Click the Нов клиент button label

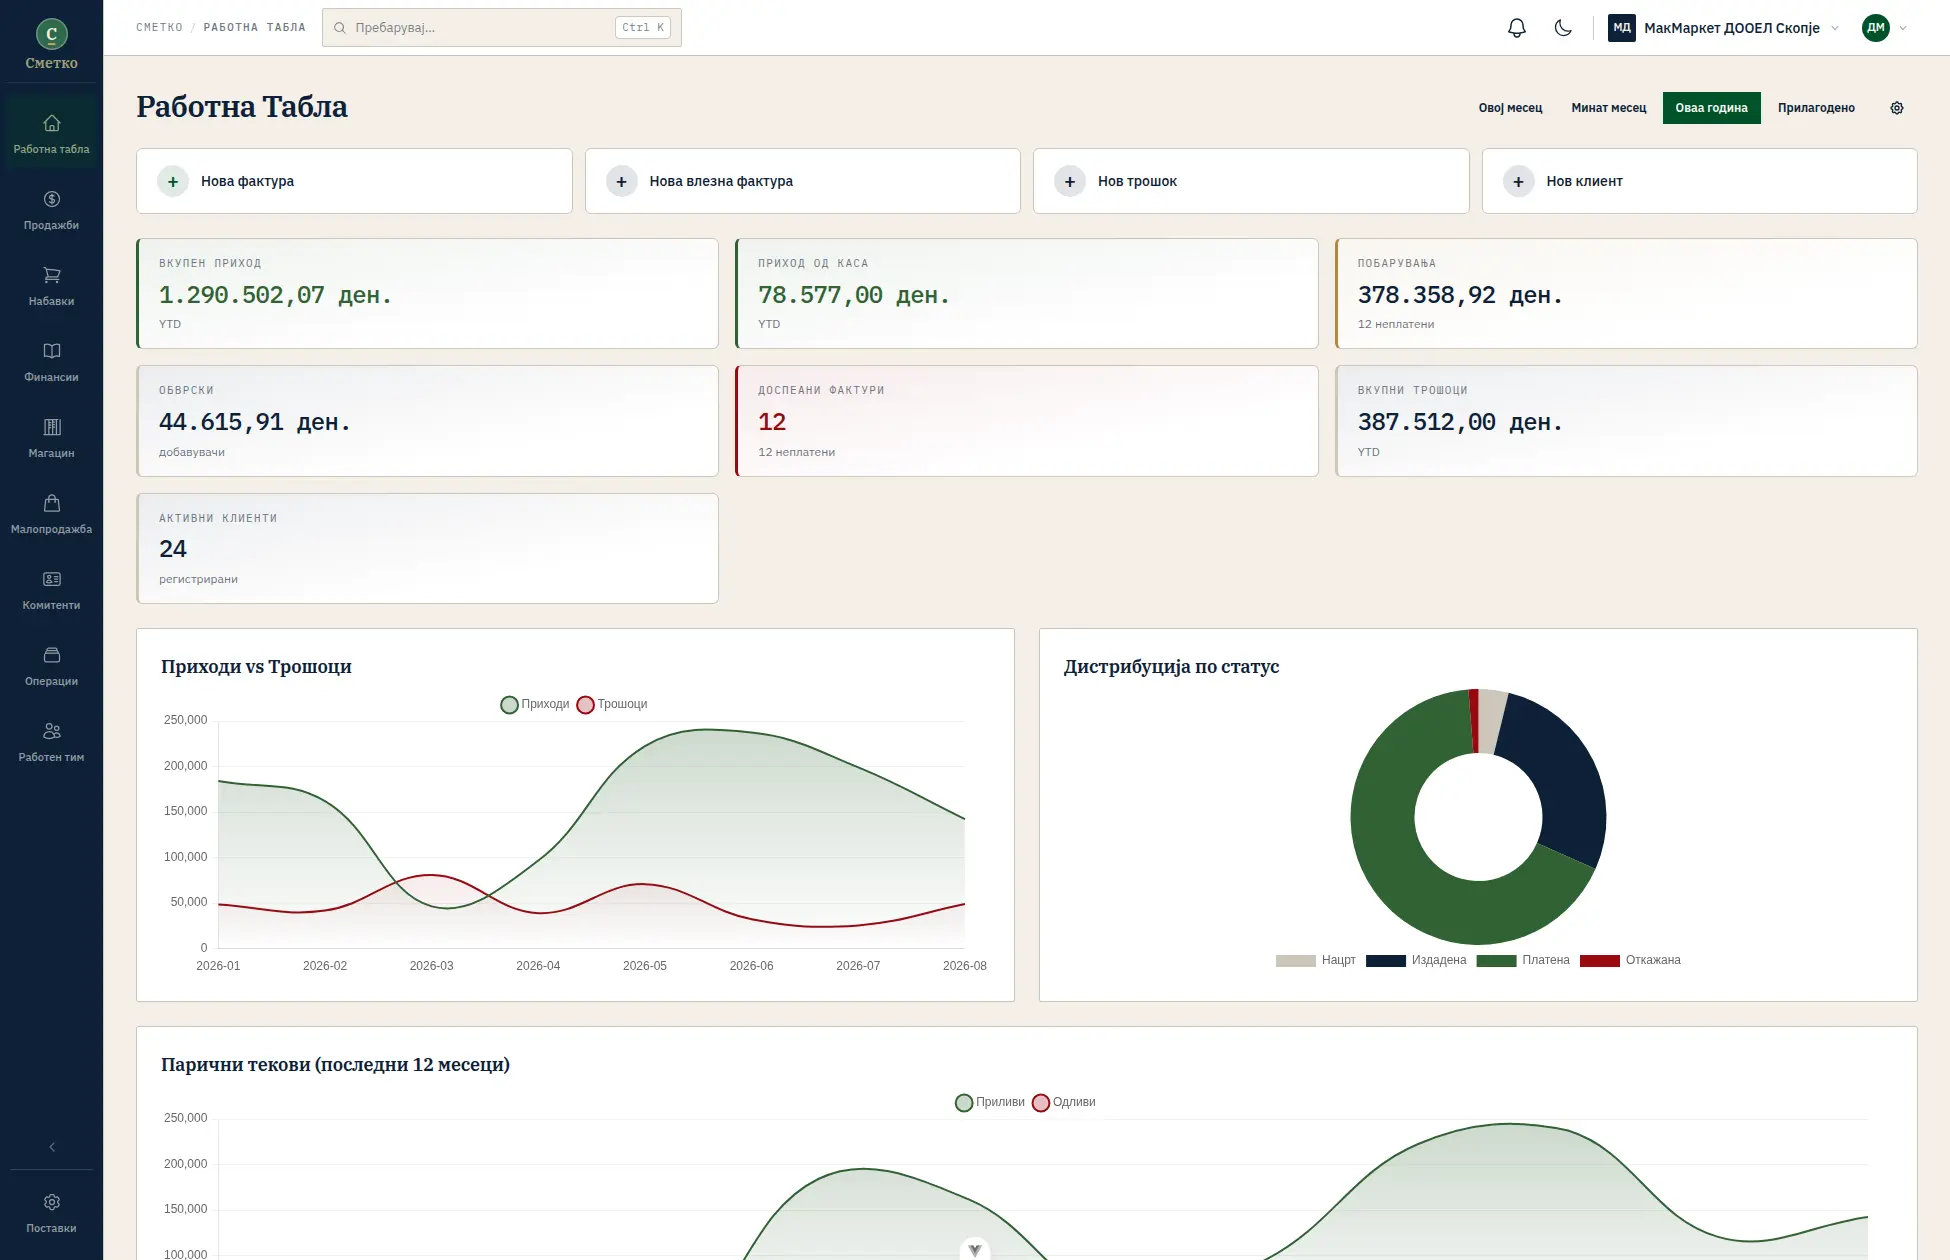(x=1584, y=181)
